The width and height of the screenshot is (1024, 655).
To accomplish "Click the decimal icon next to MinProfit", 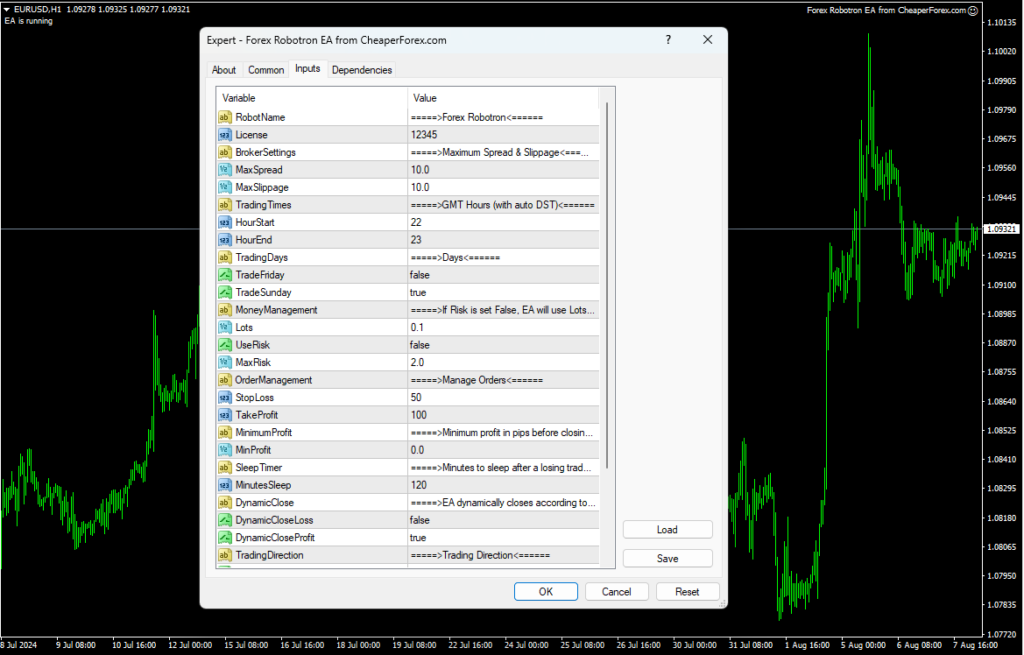I will [x=225, y=449].
